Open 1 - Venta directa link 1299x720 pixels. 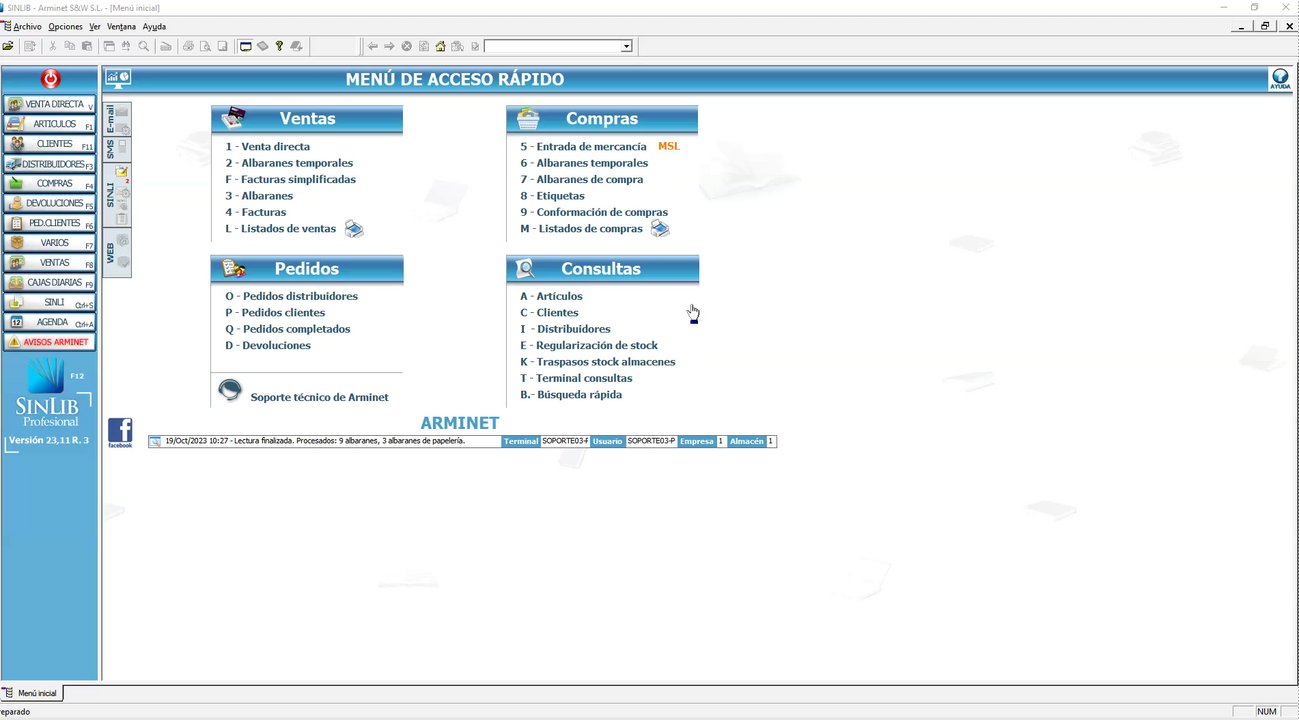coord(267,146)
